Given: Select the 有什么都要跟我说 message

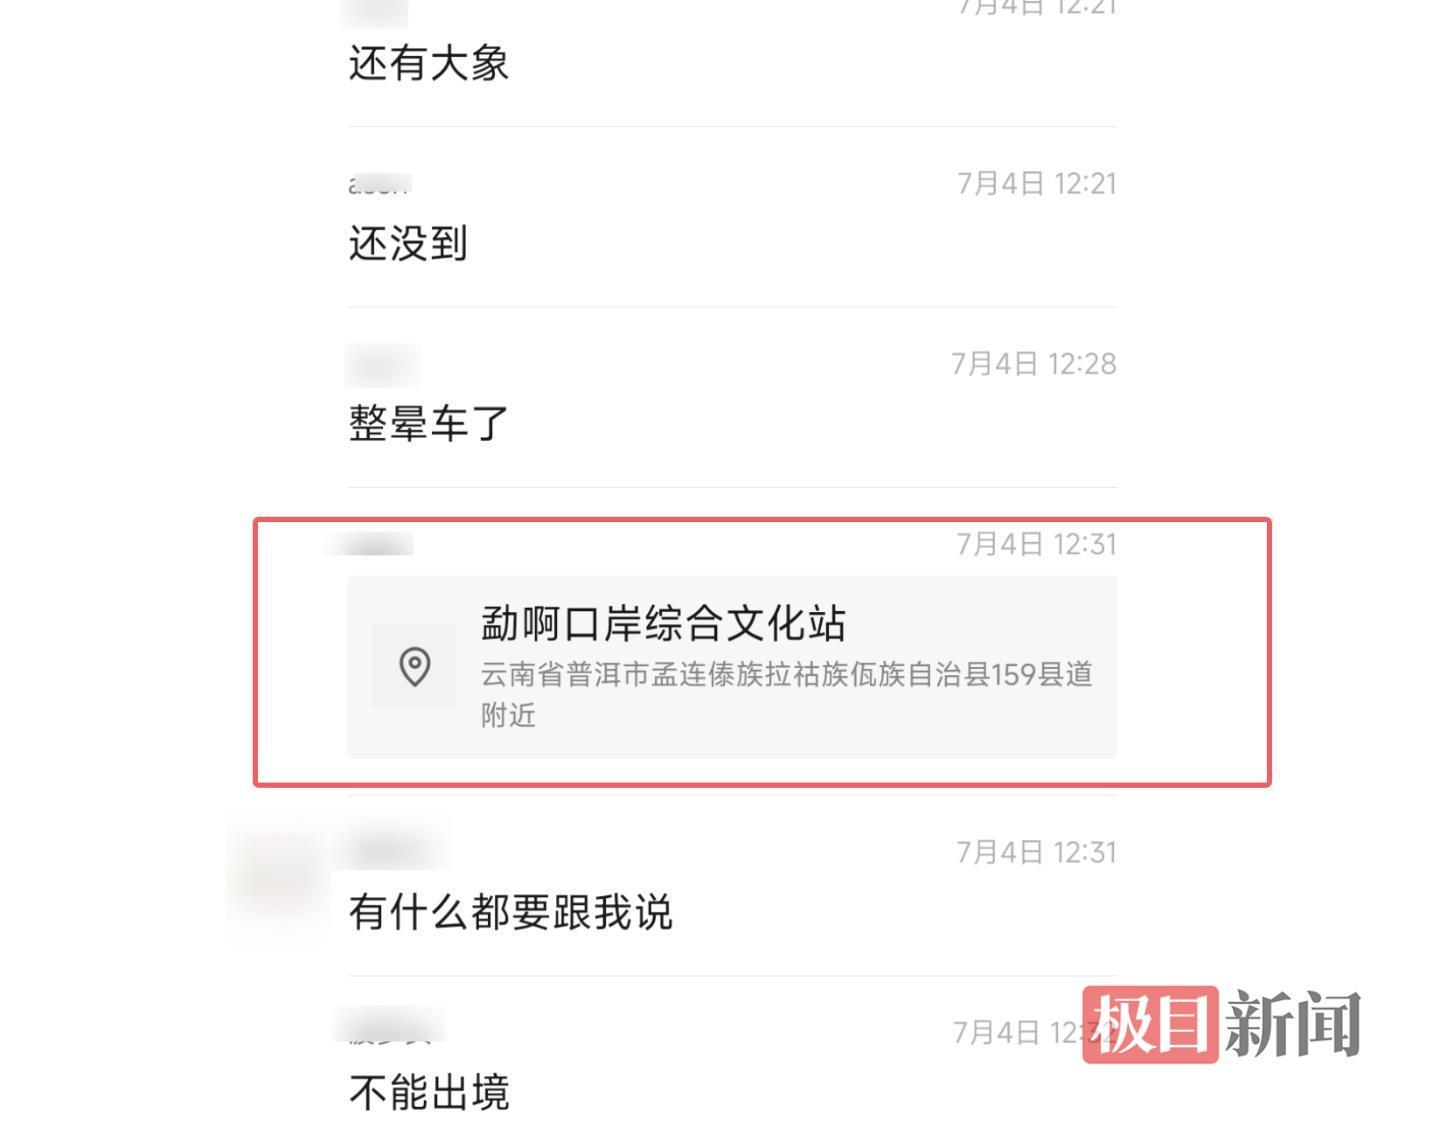Looking at the screenshot, I should 510,912.
